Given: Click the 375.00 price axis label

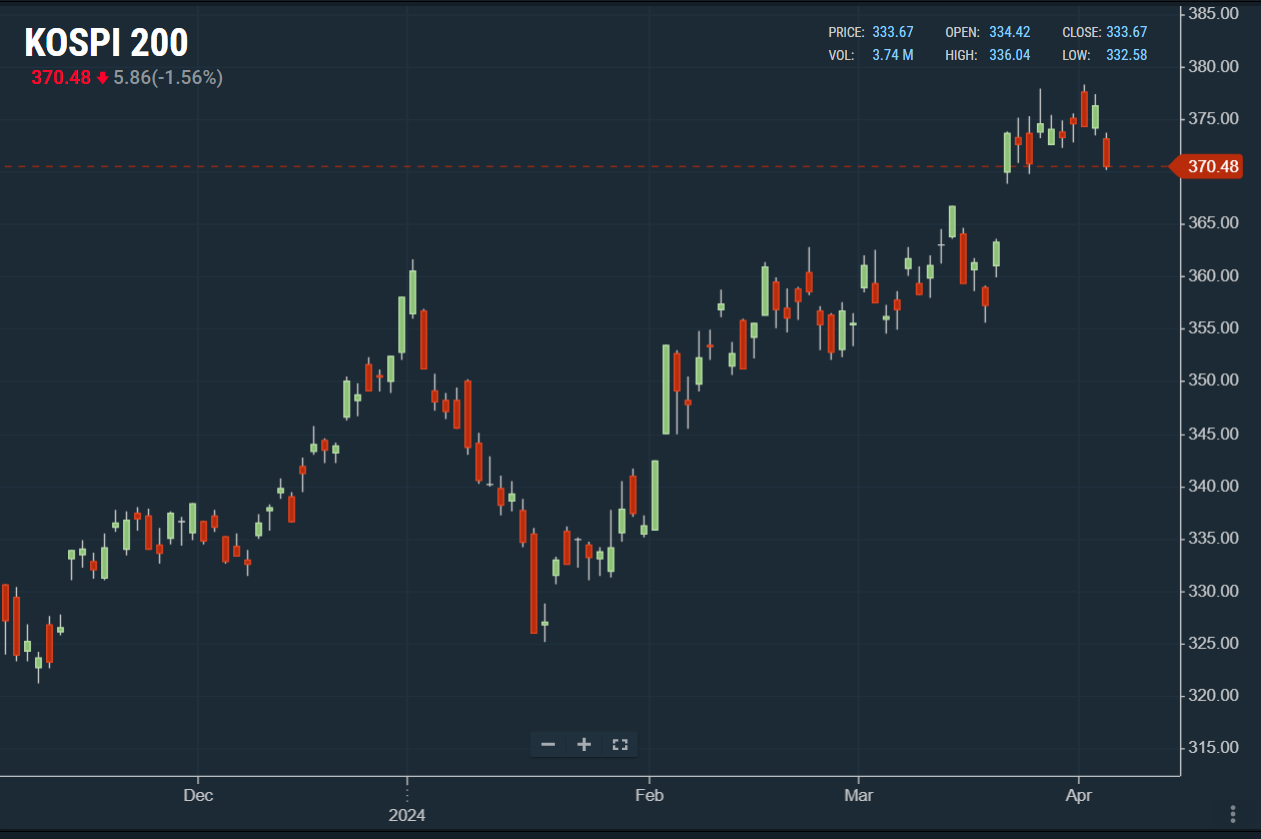Looking at the screenshot, I should click(1213, 119).
